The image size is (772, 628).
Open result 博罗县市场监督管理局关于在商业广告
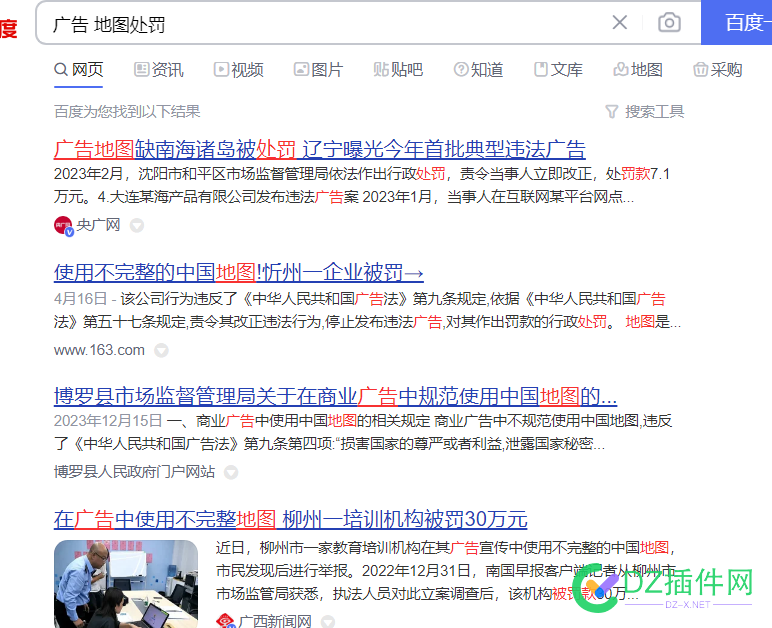click(x=335, y=396)
